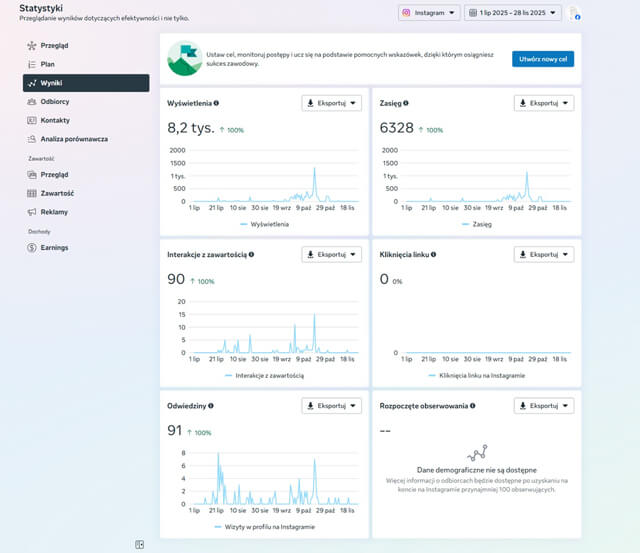Click Utwórz nowy cel button

pos(543,59)
